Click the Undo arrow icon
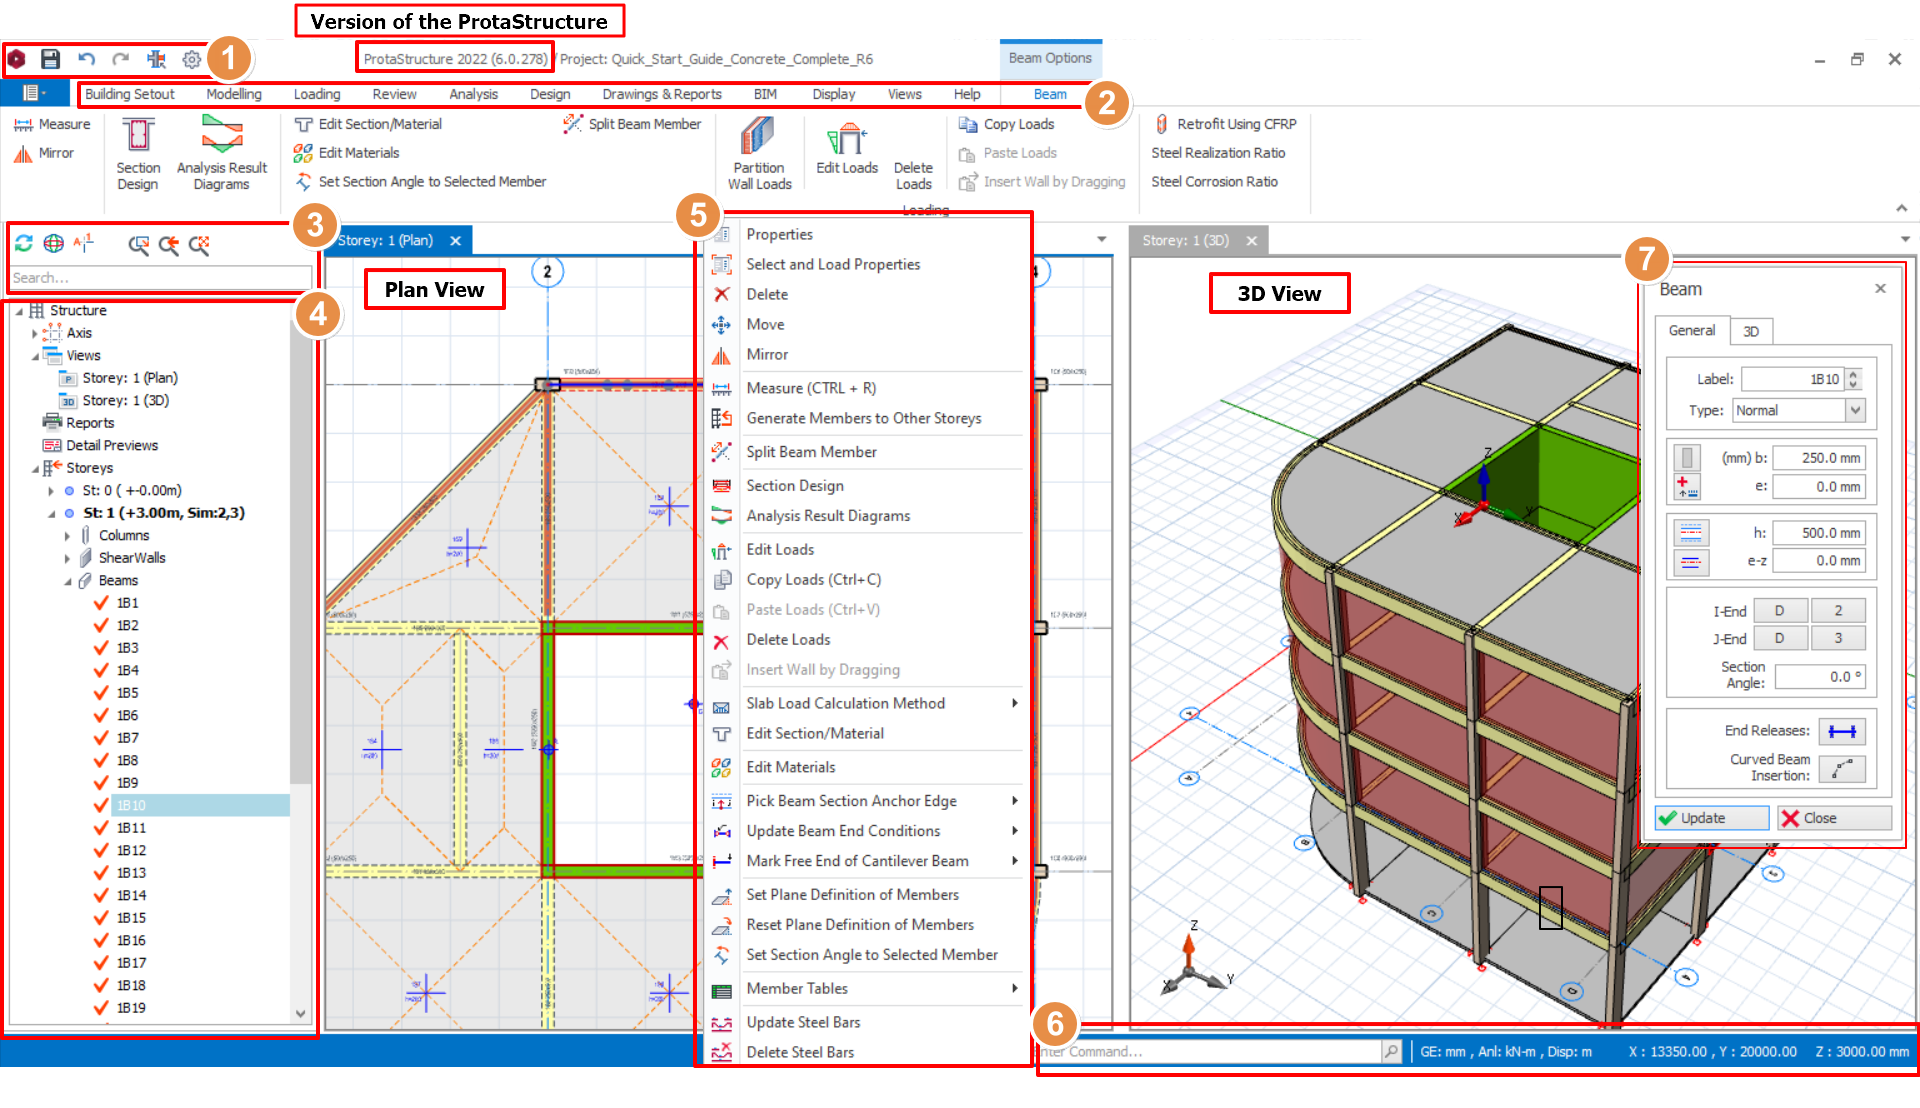1920x1108 pixels. pyautogui.click(x=86, y=59)
